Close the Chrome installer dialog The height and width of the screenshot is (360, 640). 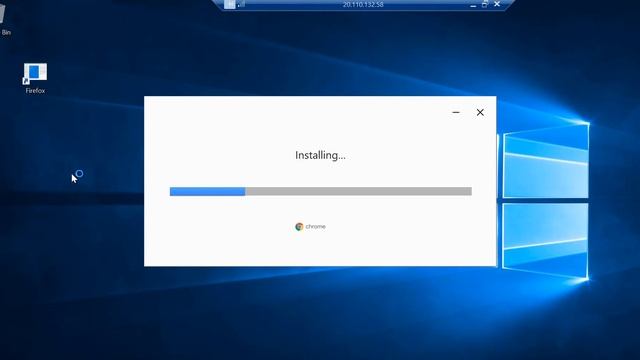480,112
